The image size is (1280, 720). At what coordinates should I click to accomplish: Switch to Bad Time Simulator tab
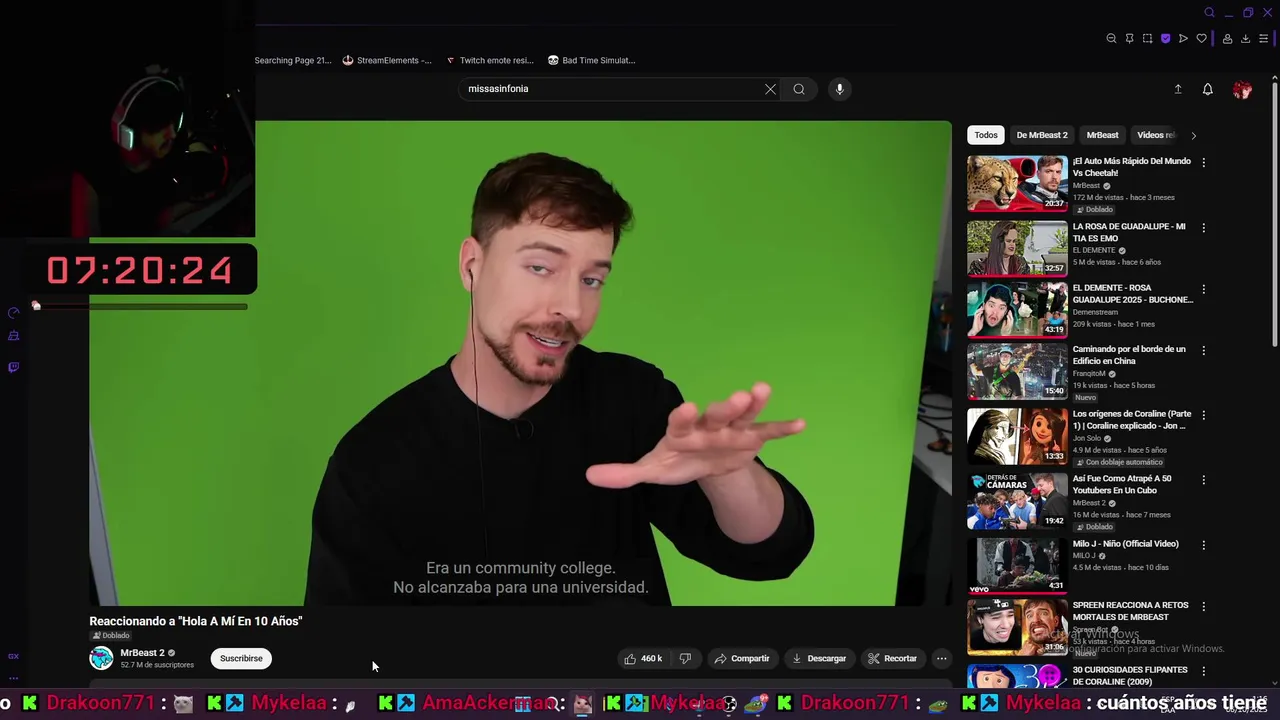click(591, 60)
